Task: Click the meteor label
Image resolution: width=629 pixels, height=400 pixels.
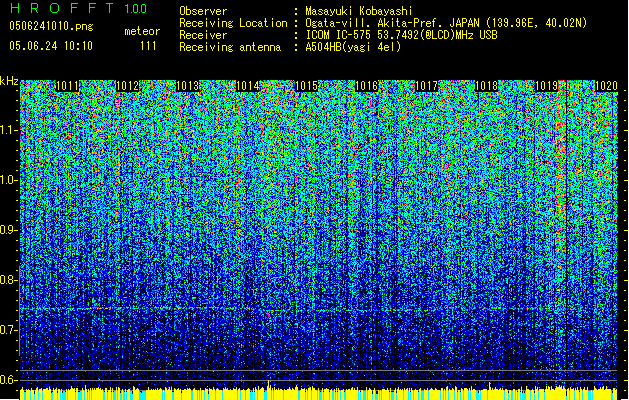Action: [142, 31]
